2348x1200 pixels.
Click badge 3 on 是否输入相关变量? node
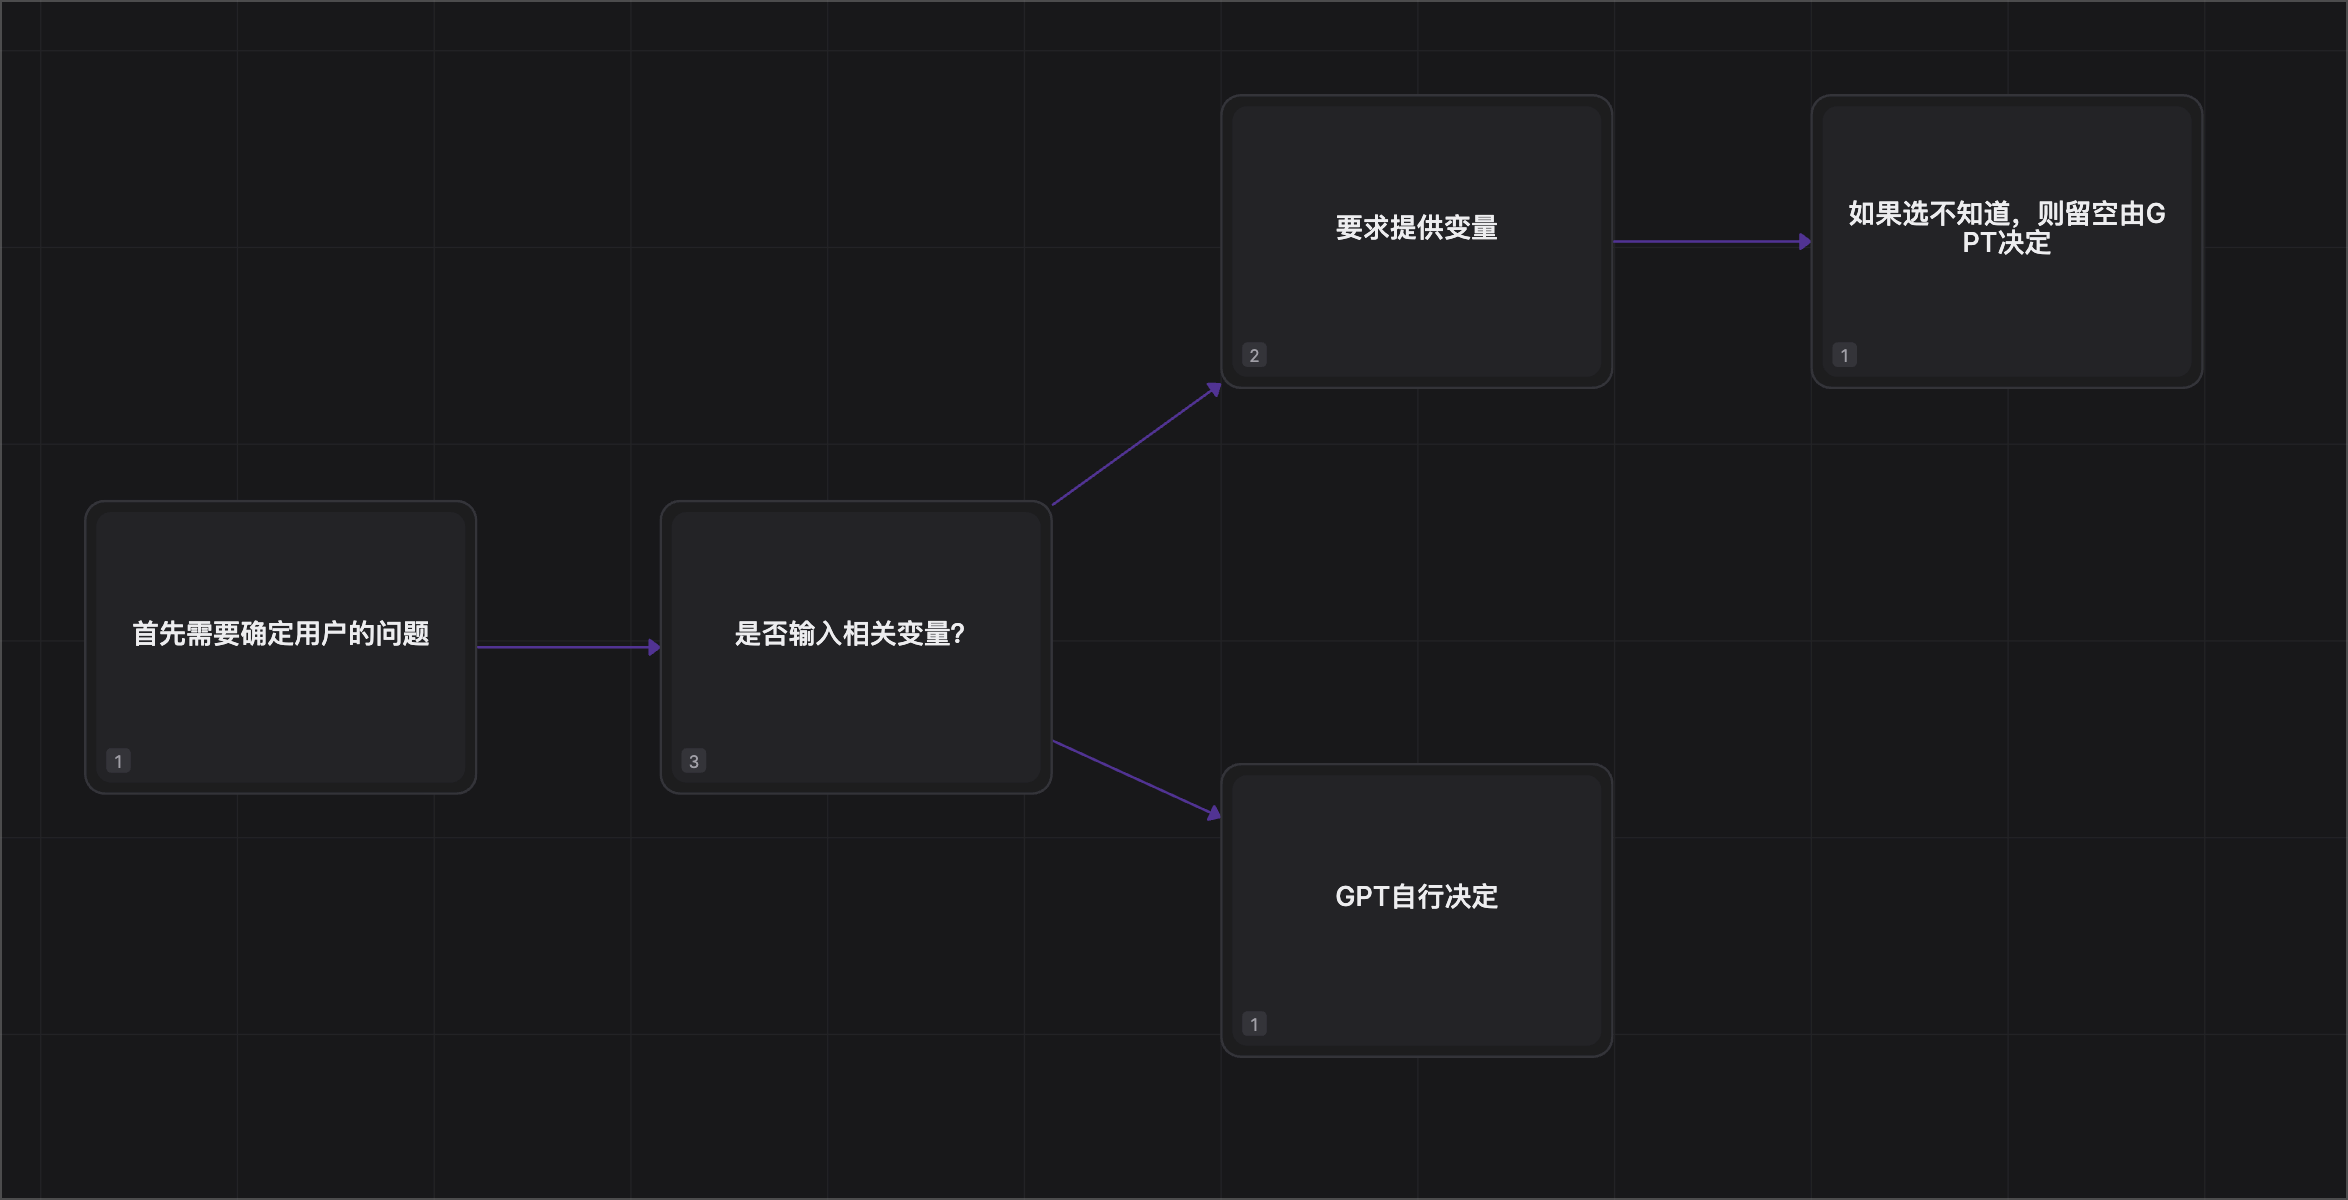coord(693,761)
